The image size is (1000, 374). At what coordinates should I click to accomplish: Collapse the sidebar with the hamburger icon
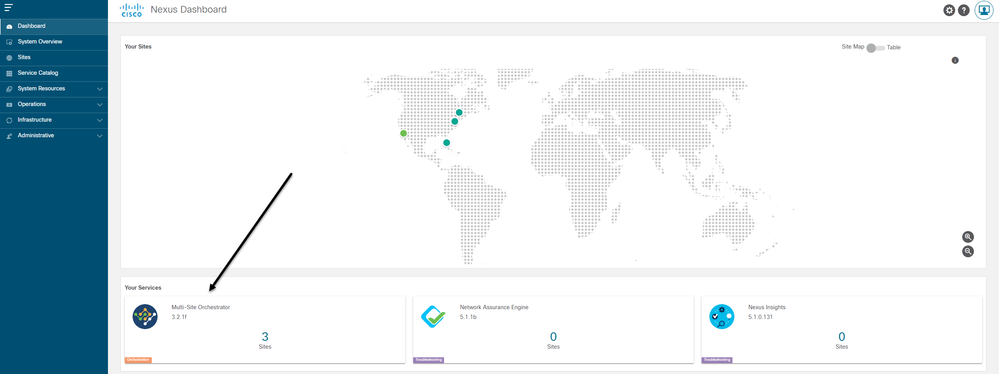pyautogui.click(x=8, y=8)
